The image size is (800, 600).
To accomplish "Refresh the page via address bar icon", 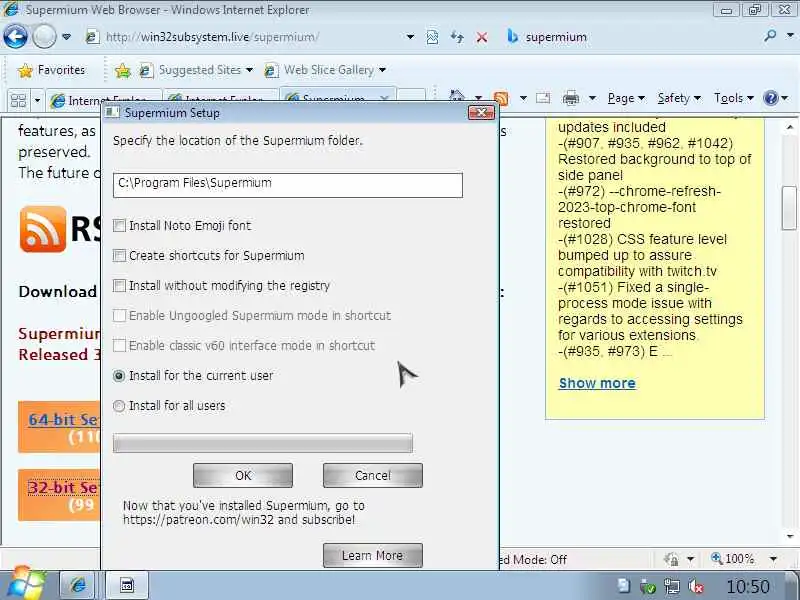I will pos(457,37).
